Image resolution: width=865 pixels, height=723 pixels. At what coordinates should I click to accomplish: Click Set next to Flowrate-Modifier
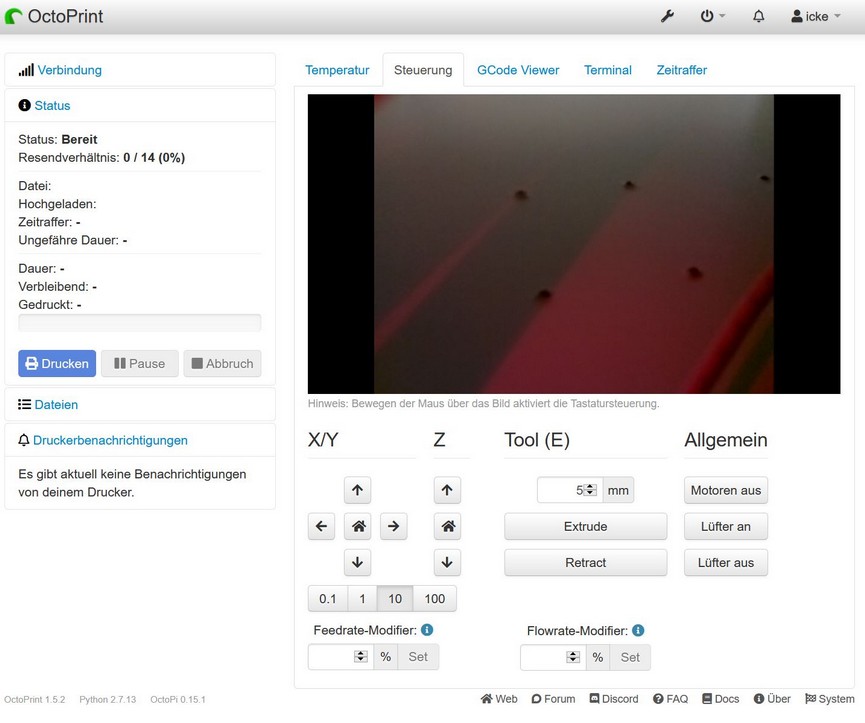630,657
